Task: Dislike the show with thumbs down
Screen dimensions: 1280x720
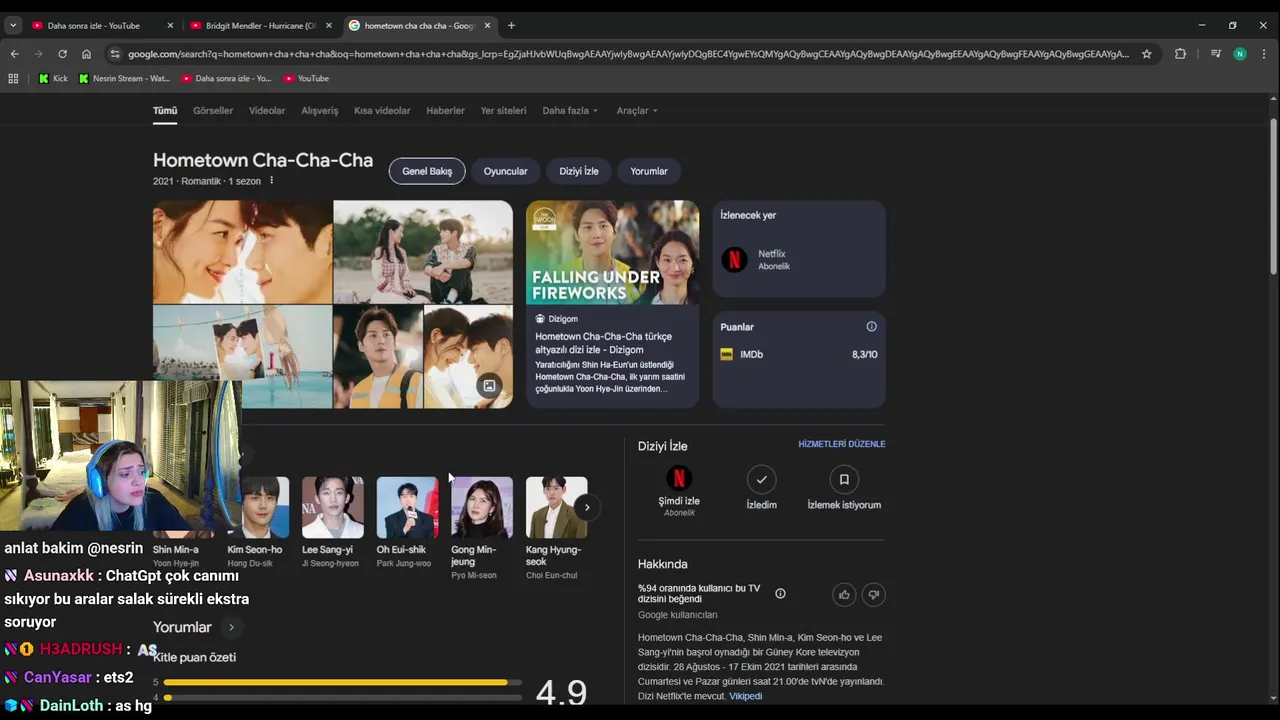Action: coord(873,595)
